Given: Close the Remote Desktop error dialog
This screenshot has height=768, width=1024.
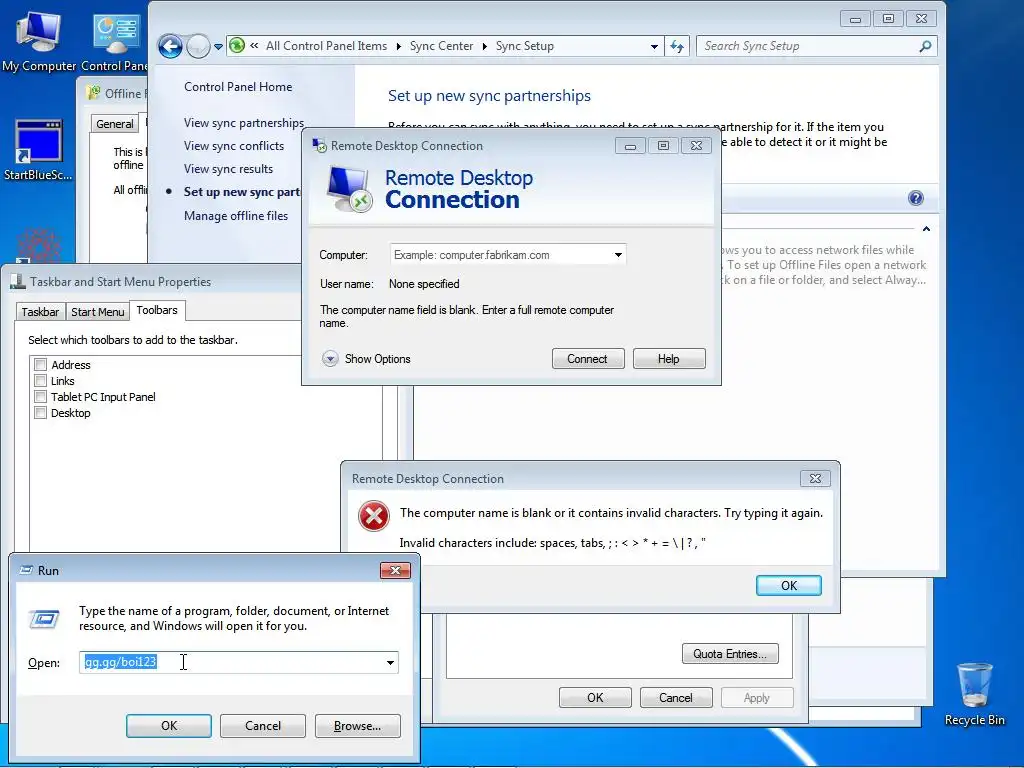Looking at the screenshot, I should pos(815,479).
